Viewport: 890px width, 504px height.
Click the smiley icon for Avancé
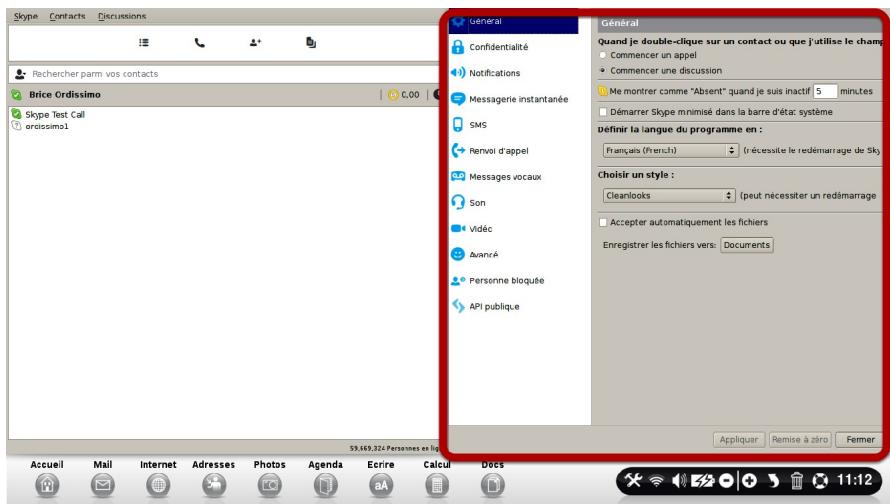click(x=457, y=254)
